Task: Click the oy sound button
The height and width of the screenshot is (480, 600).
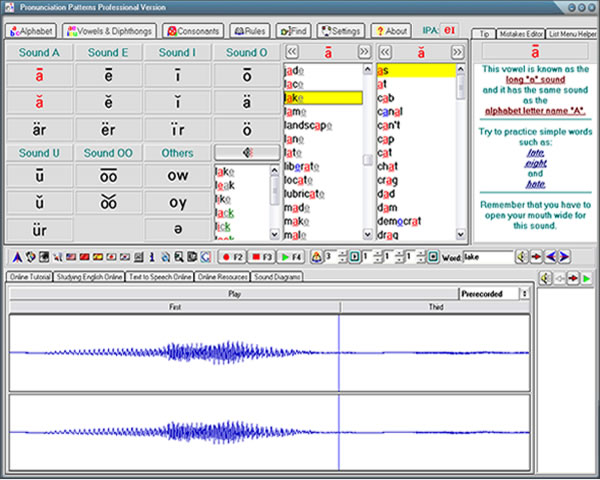Action: pyautogui.click(x=178, y=202)
